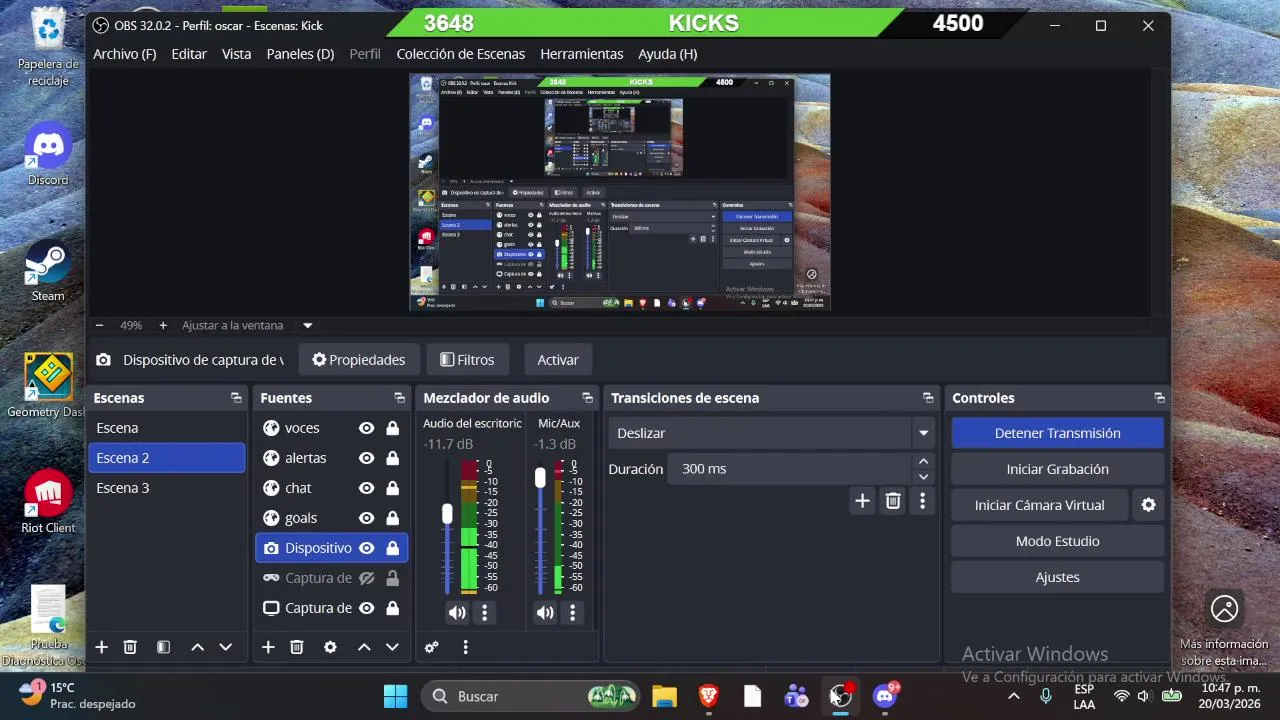Click Detener Transmisión button
Screen dimensions: 1280x720
[x=1057, y=433]
